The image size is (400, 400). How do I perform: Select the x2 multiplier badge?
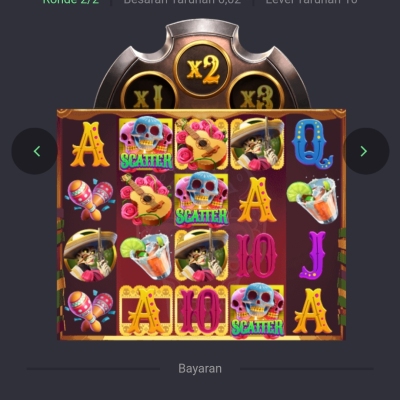pos(203,69)
